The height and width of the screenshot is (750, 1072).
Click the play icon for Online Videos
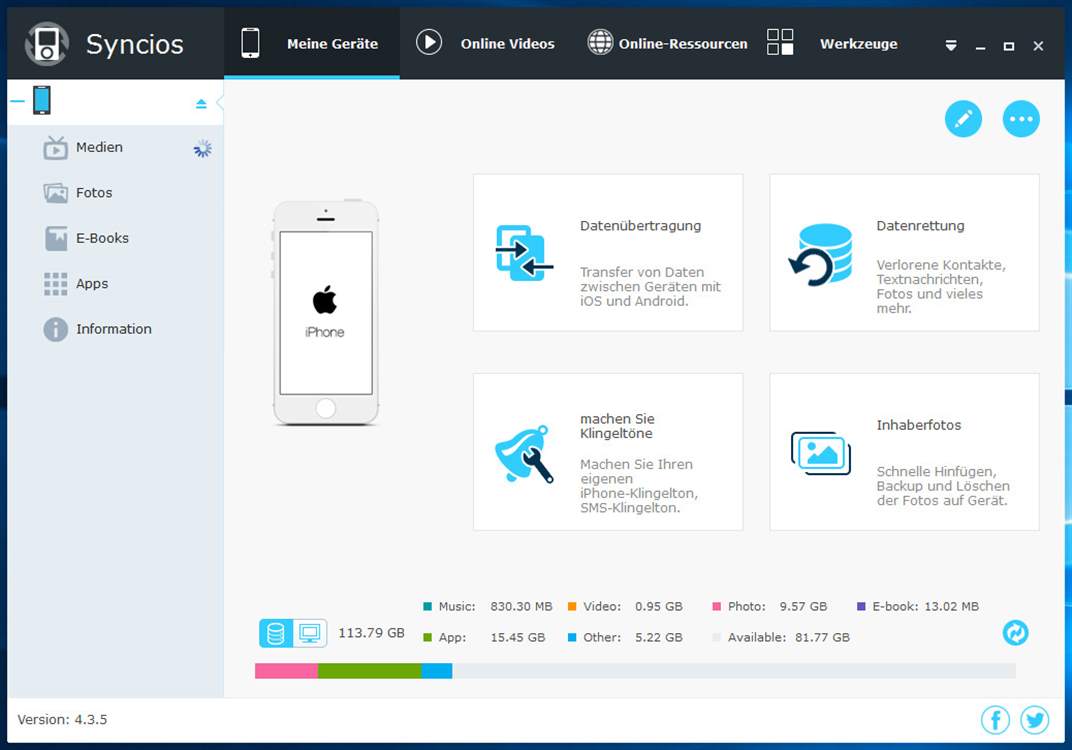pyautogui.click(x=429, y=42)
